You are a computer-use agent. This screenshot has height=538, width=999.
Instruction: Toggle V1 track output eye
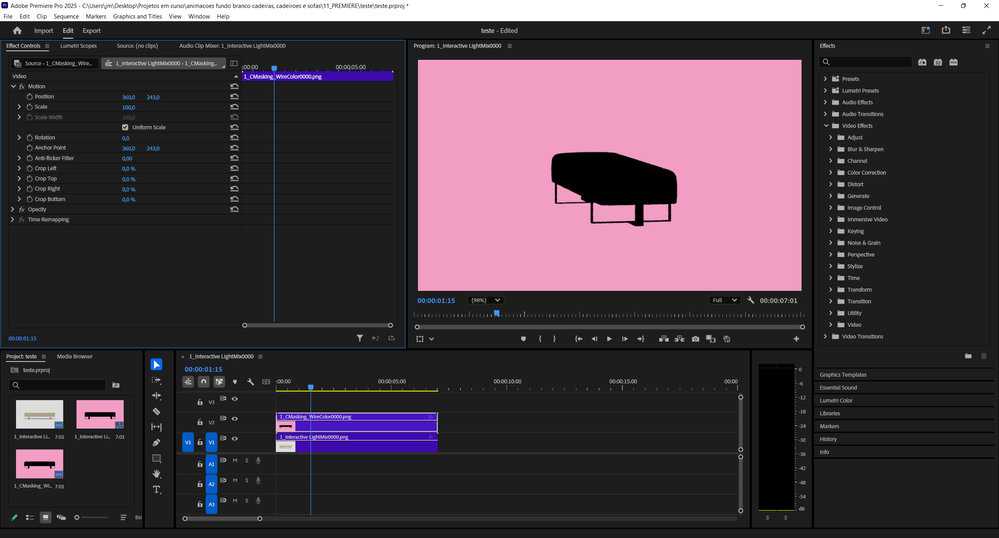click(x=234, y=439)
